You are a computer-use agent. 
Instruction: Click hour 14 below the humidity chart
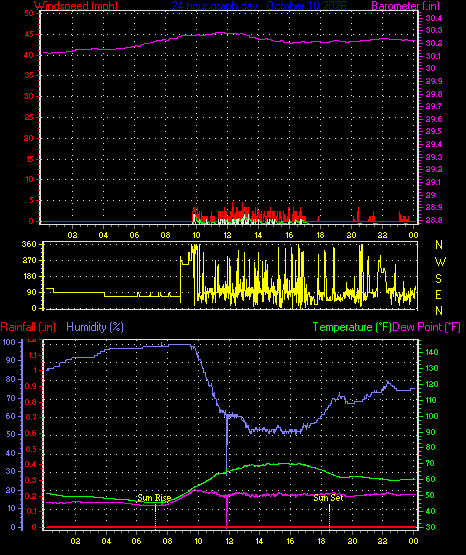[x=259, y=541]
